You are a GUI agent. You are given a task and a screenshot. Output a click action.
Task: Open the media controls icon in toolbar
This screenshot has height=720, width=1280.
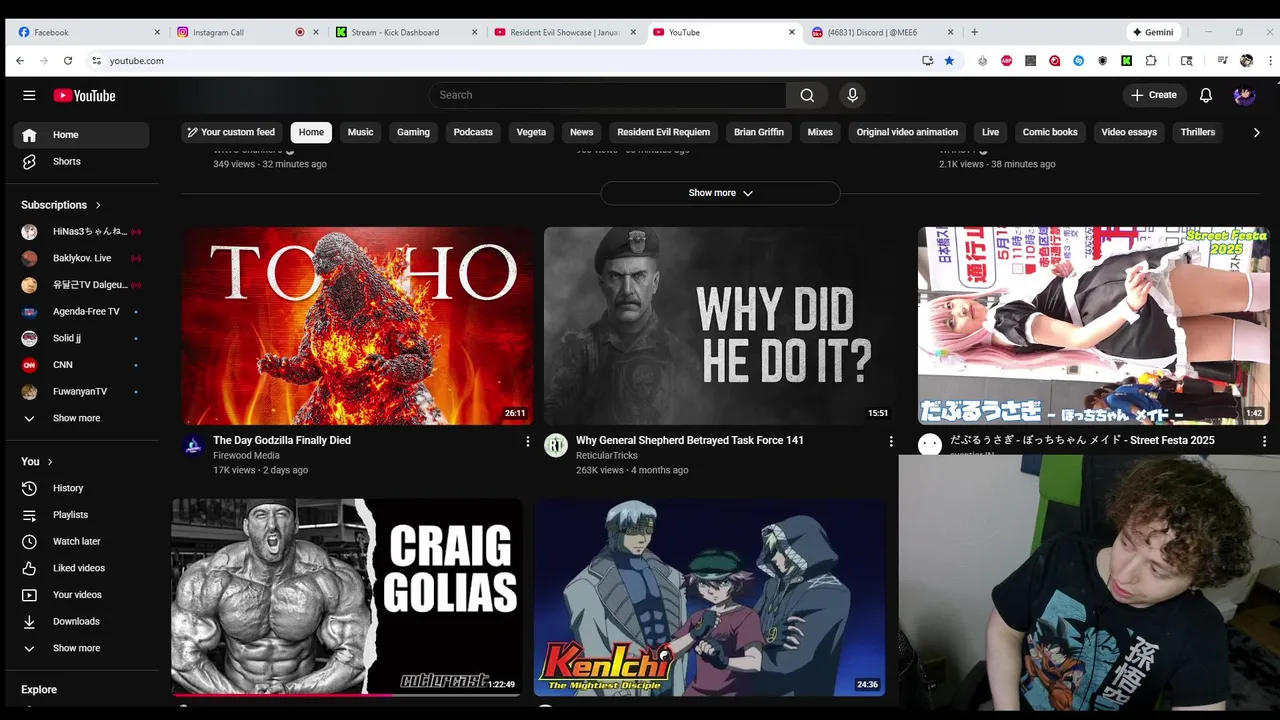point(1222,60)
